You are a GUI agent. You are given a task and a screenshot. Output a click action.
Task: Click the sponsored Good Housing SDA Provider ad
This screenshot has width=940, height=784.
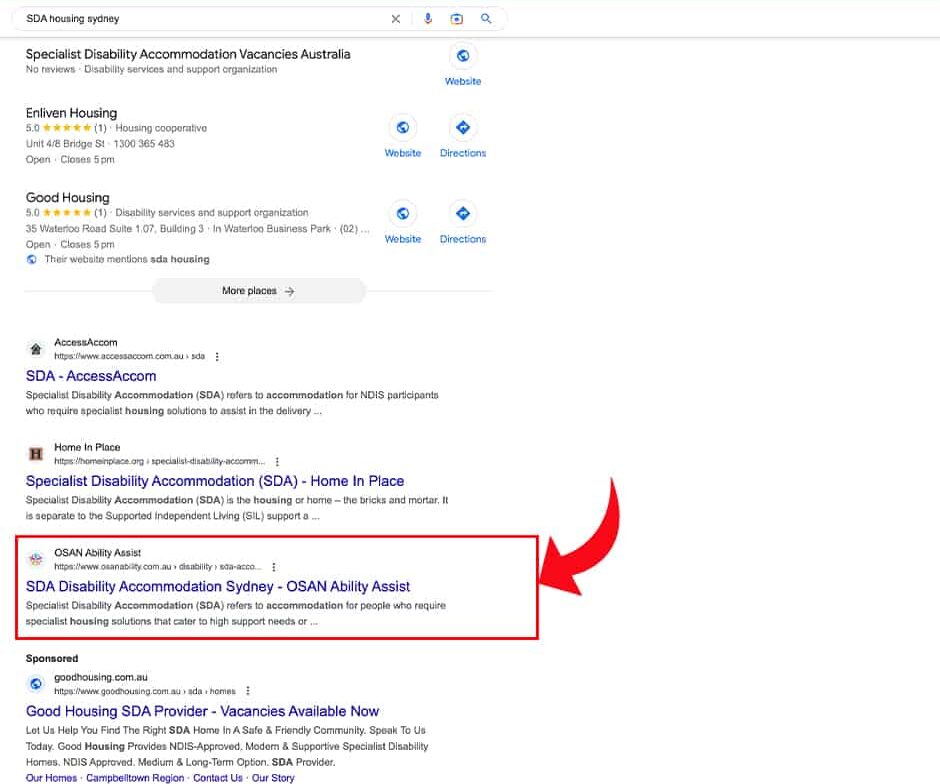(202, 711)
